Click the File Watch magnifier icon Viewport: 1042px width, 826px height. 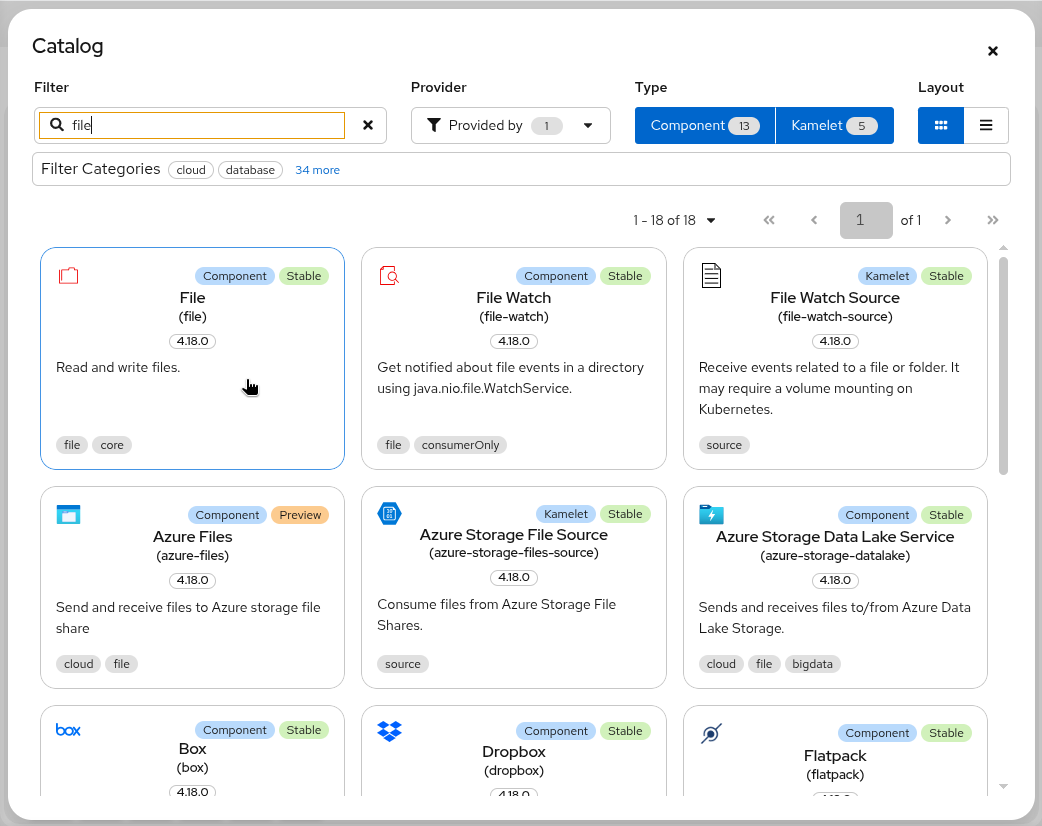[x=389, y=276]
